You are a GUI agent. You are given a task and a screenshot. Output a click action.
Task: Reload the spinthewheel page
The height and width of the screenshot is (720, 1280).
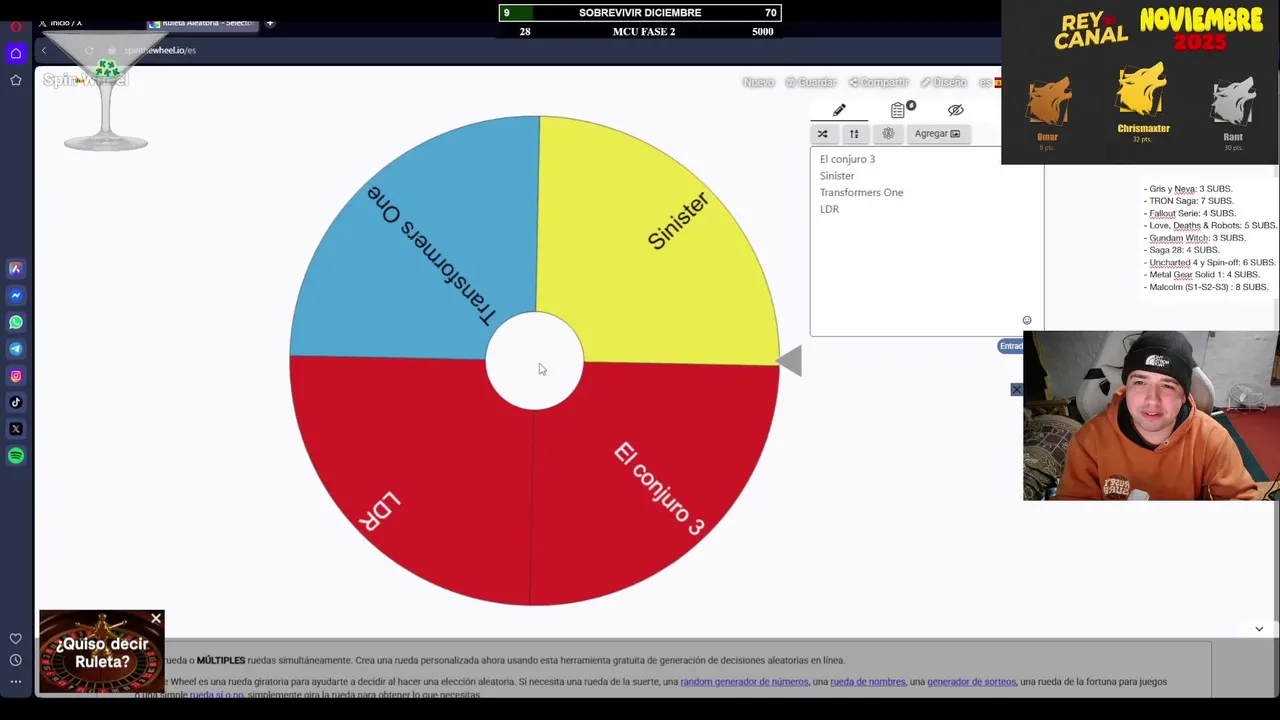click(89, 50)
